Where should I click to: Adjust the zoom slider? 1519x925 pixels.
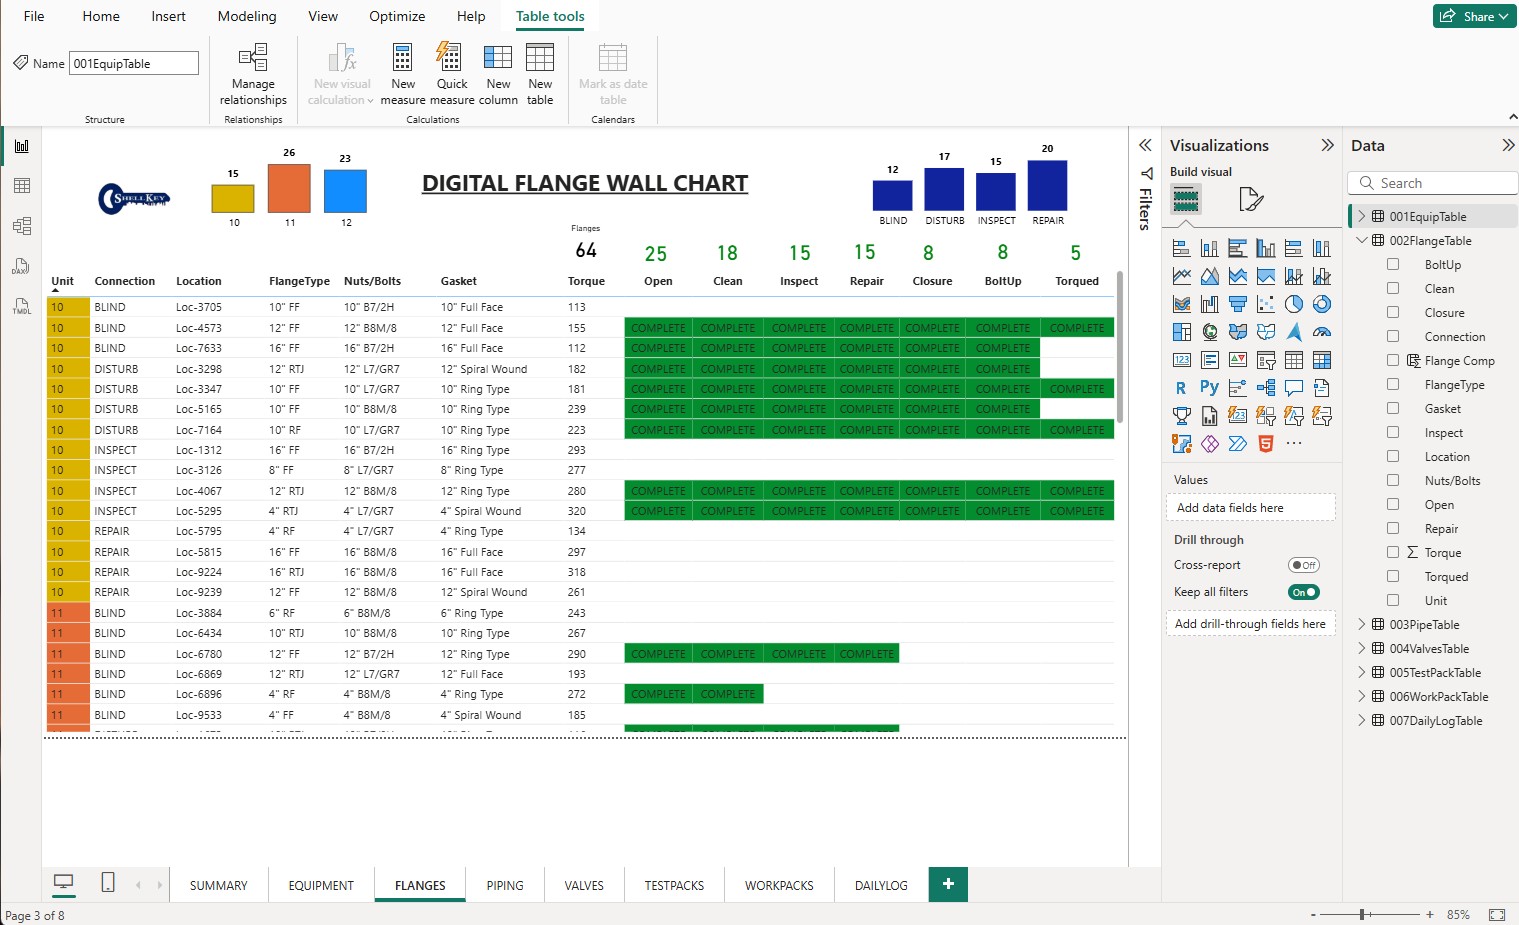pos(1361,913)
